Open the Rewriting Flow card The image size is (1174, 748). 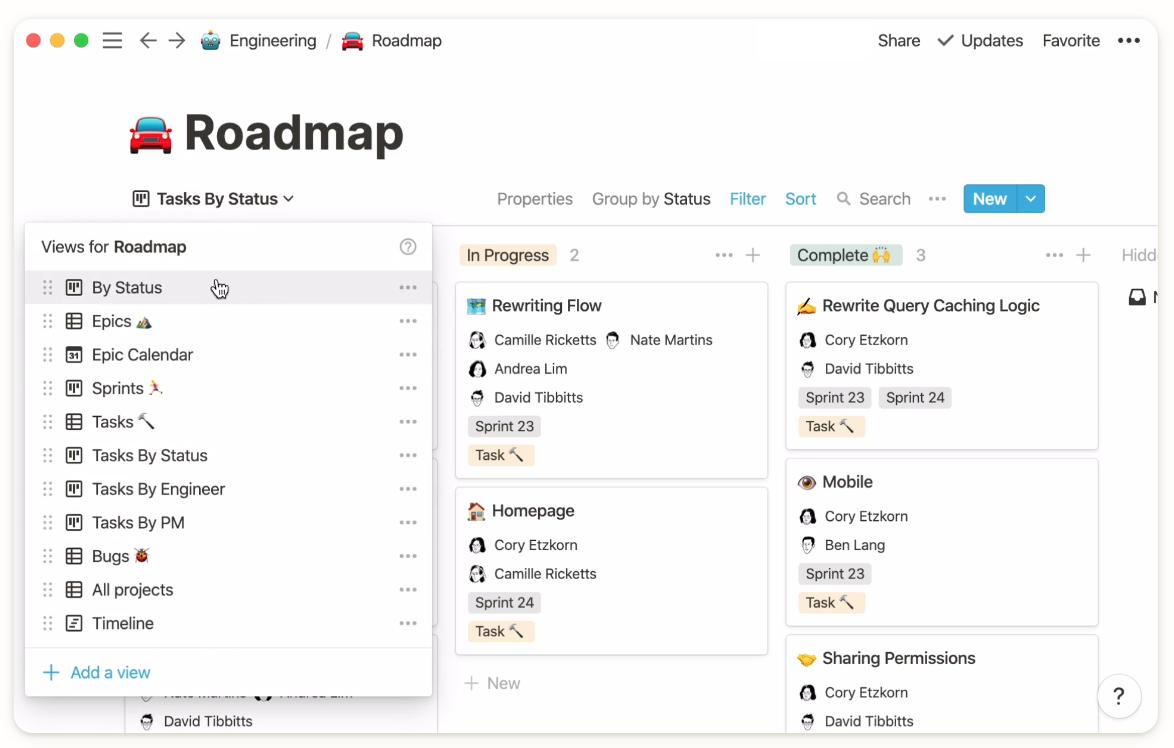547,306
